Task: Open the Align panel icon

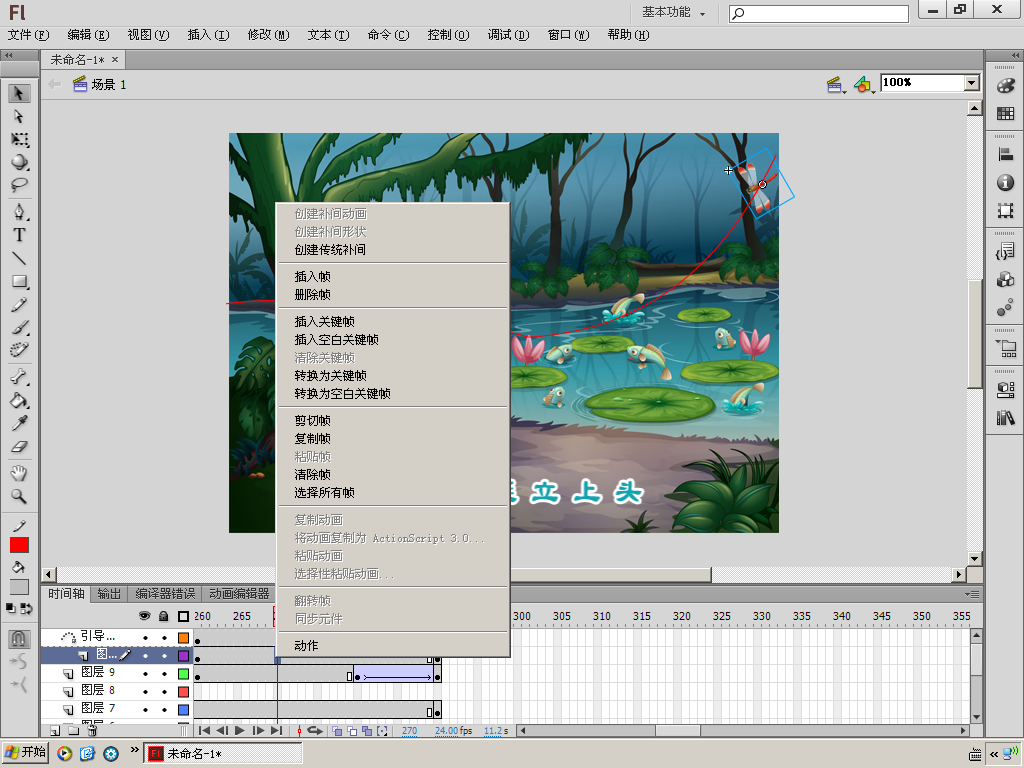Action: (1006, 155)
